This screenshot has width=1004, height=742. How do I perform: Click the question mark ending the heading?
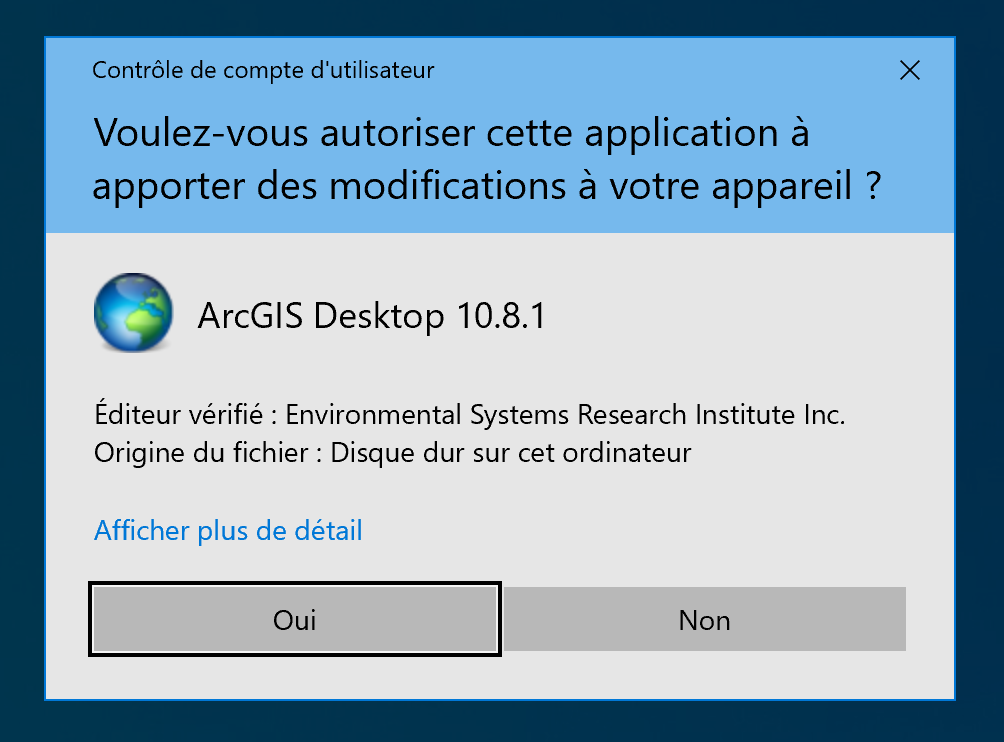871,187
